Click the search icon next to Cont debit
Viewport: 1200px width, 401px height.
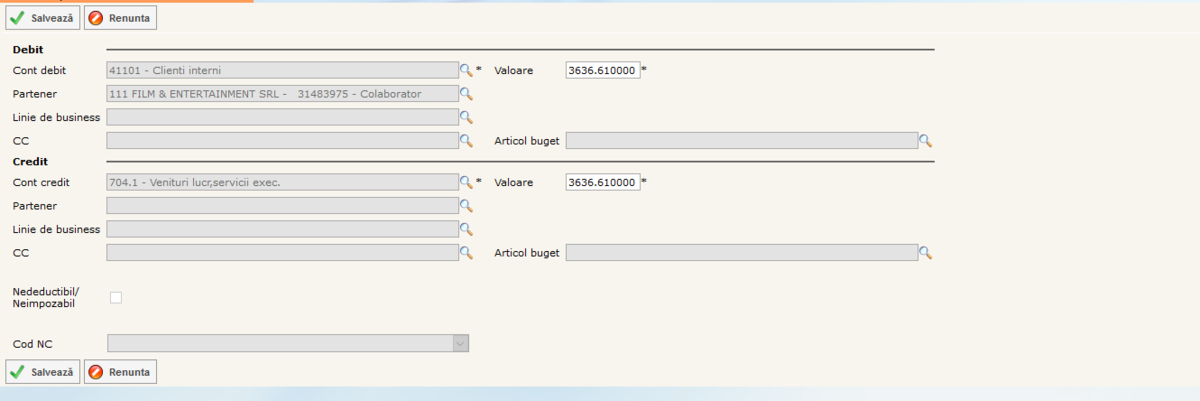pyautogui.click(x=465, y=70)
